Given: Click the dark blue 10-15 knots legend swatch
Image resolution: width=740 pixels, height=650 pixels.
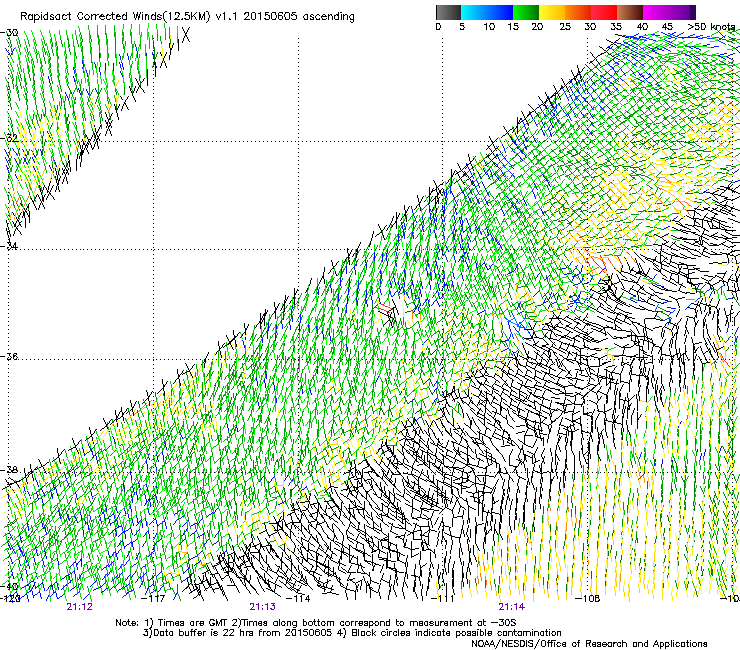Looking at the screenshot, I should pyautogui.click(x=500, y=12).
